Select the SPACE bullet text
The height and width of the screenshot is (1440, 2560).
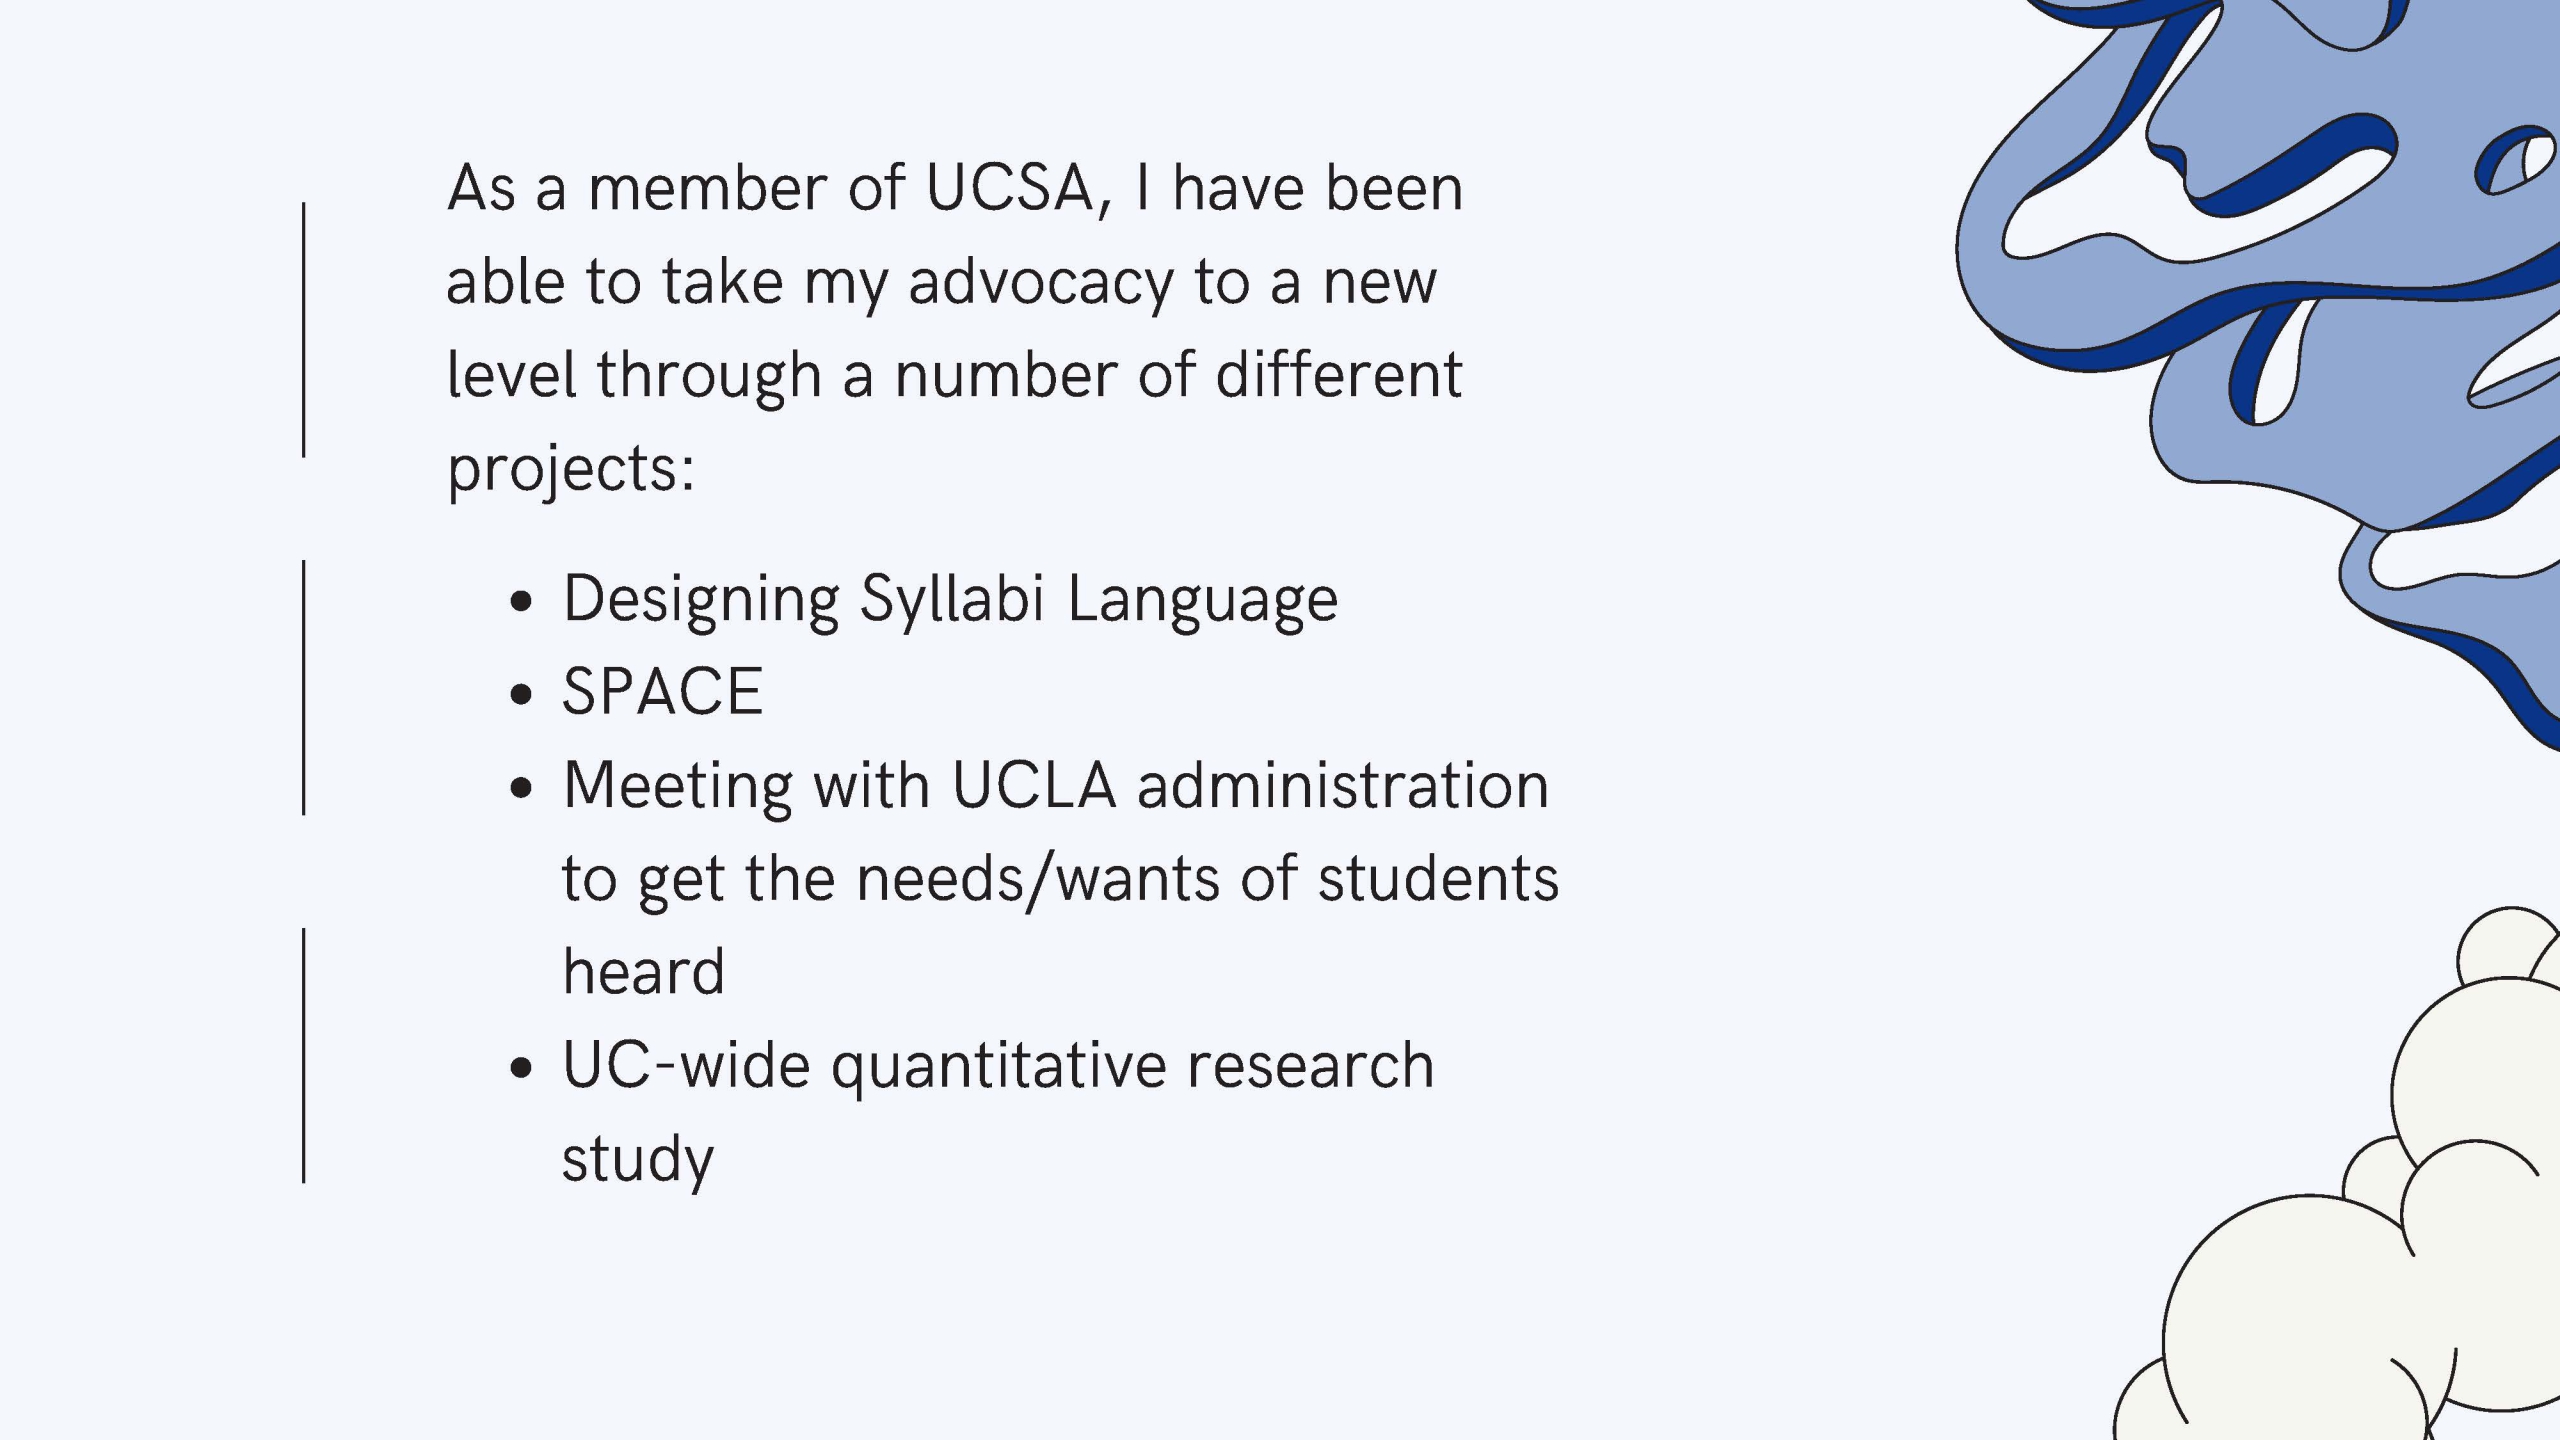[662, 692]
